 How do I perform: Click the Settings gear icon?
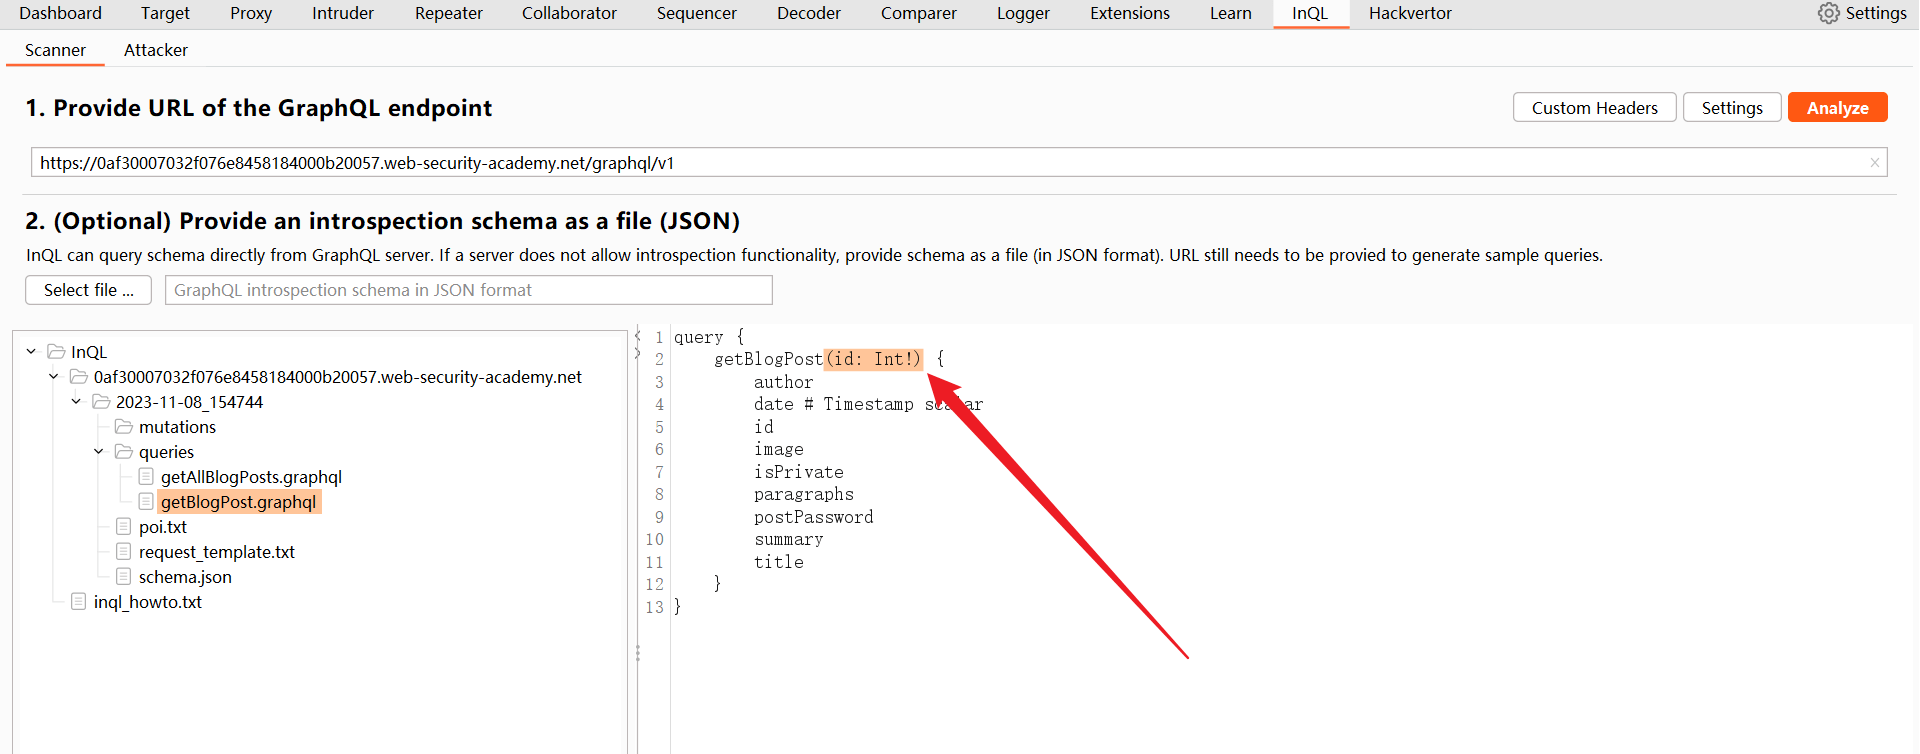tap(1828, 13)
